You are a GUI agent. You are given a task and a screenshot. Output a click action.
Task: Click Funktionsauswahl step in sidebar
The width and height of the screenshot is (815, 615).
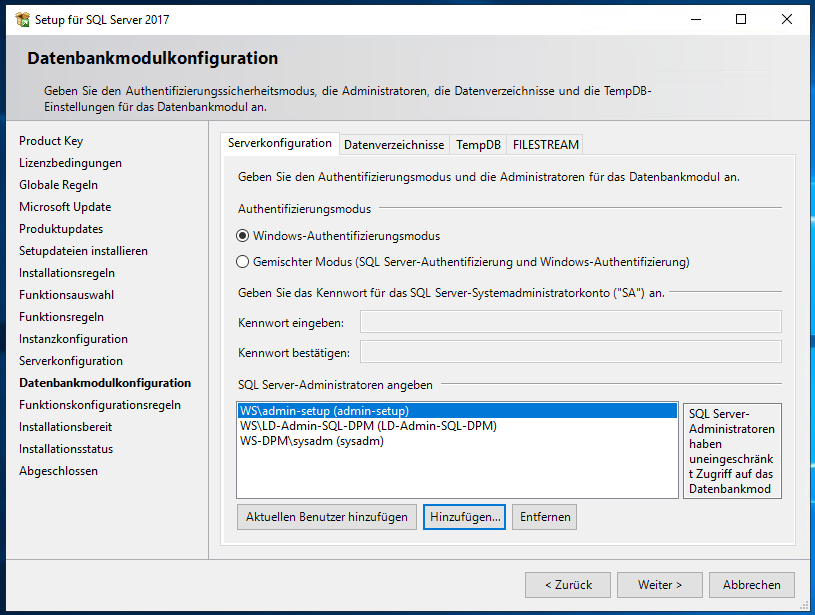pos(66,295)
